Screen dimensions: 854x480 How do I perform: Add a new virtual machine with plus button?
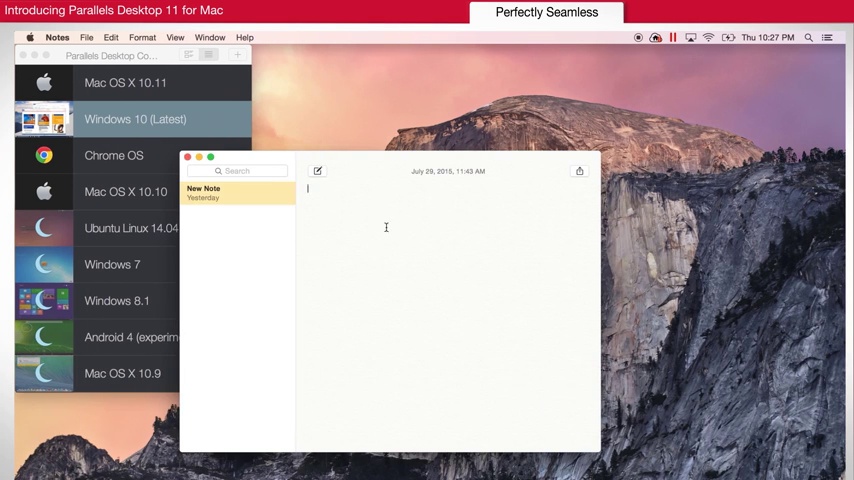(x=237, y=54)
